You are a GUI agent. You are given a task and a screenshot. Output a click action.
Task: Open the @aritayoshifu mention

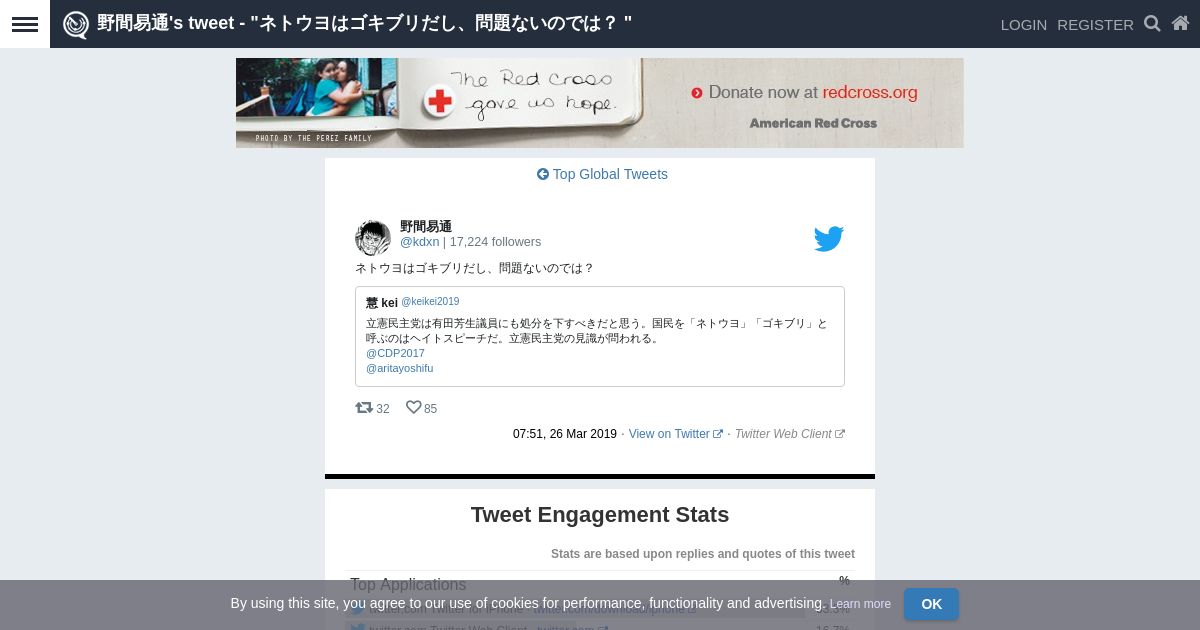tap(399, 368)
